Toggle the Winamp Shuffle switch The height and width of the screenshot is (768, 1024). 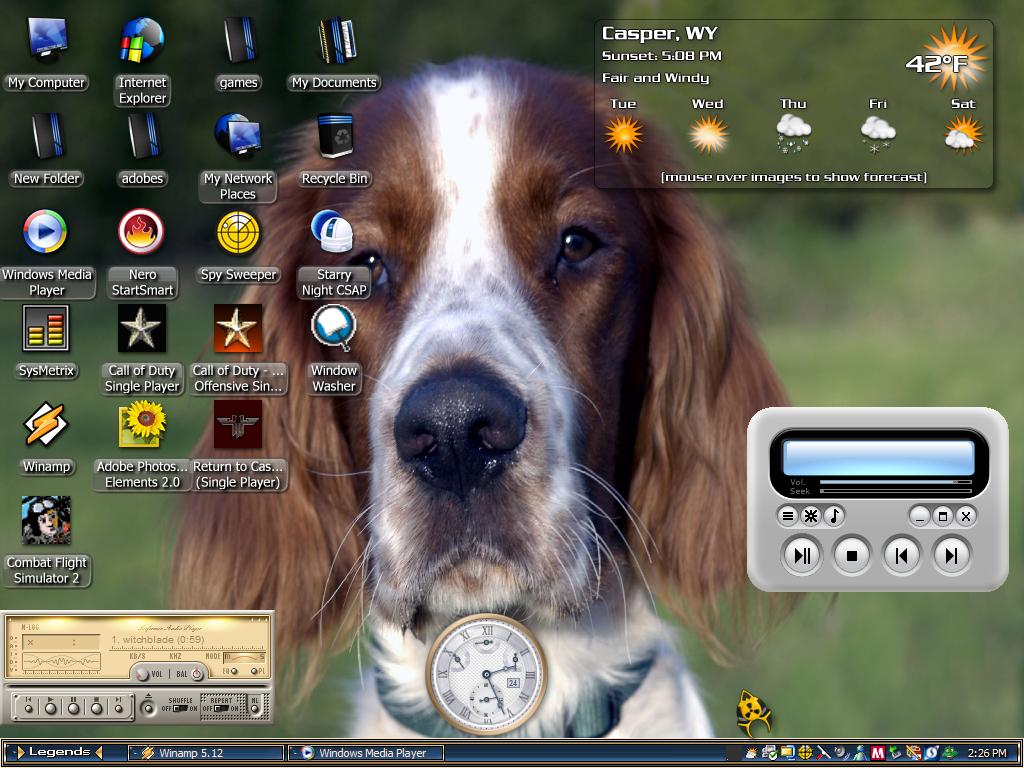coord(180,709)
